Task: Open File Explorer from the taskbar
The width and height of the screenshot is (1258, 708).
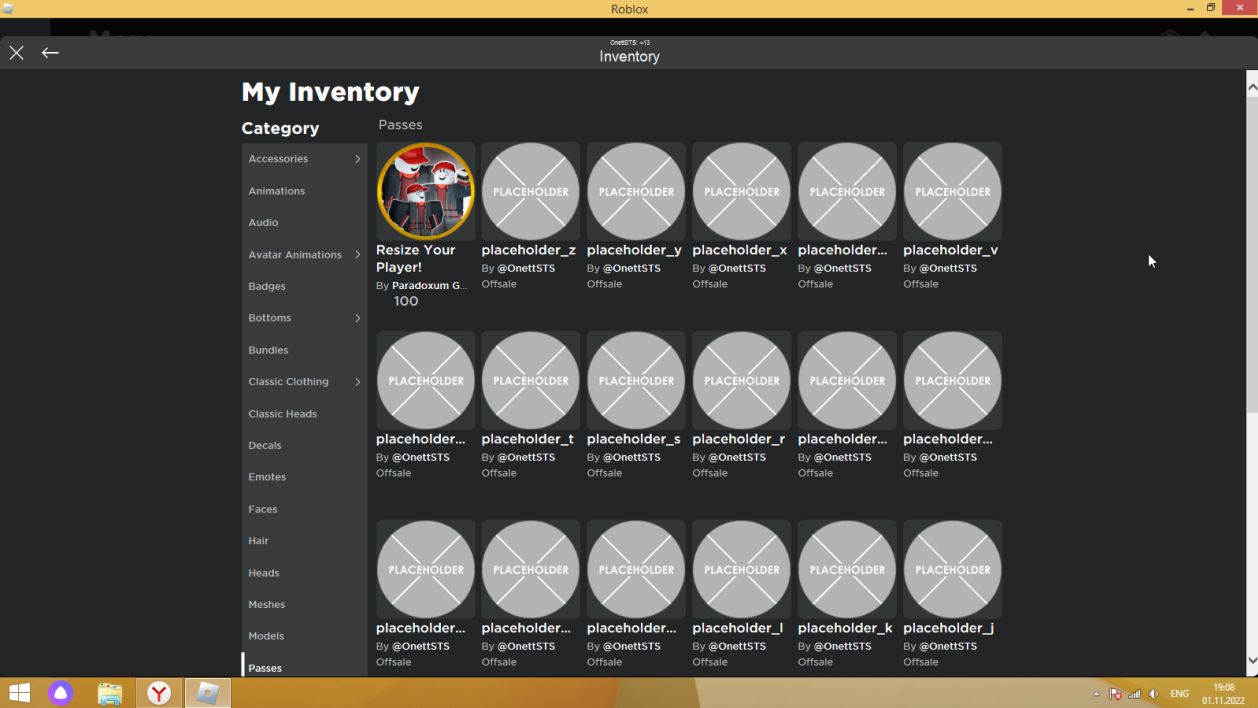Action: [110, 692]
